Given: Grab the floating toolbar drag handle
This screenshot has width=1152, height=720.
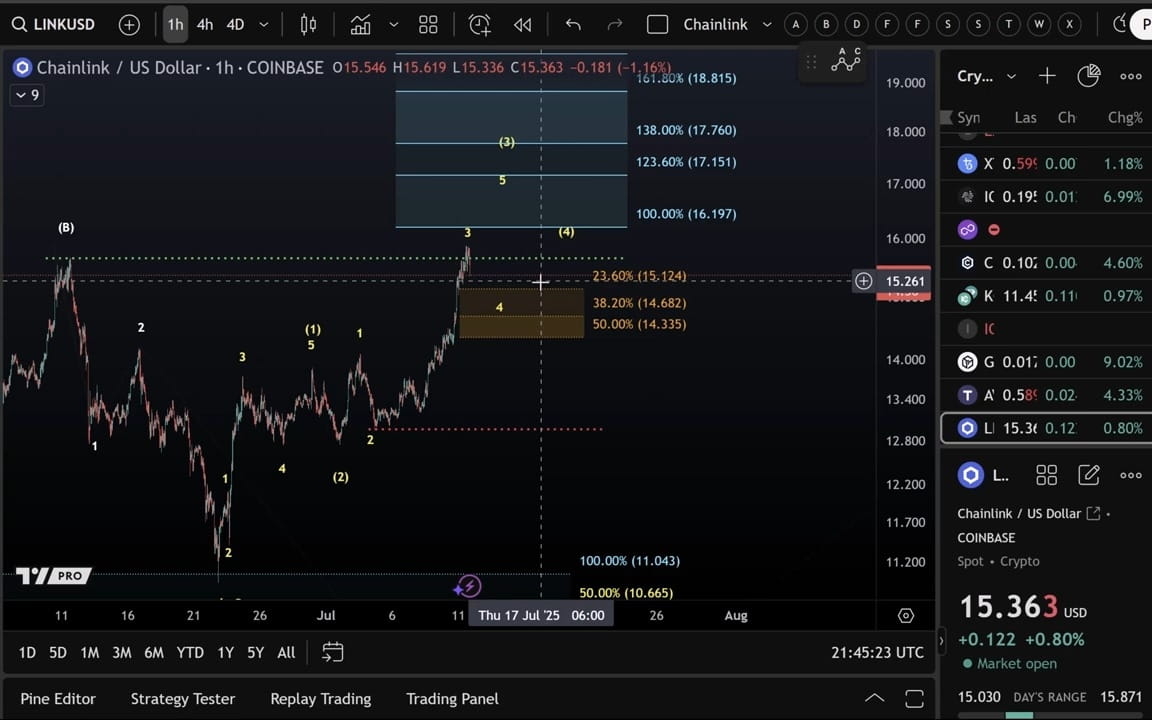Looking at the screenshot, I should tap(811, 62).
